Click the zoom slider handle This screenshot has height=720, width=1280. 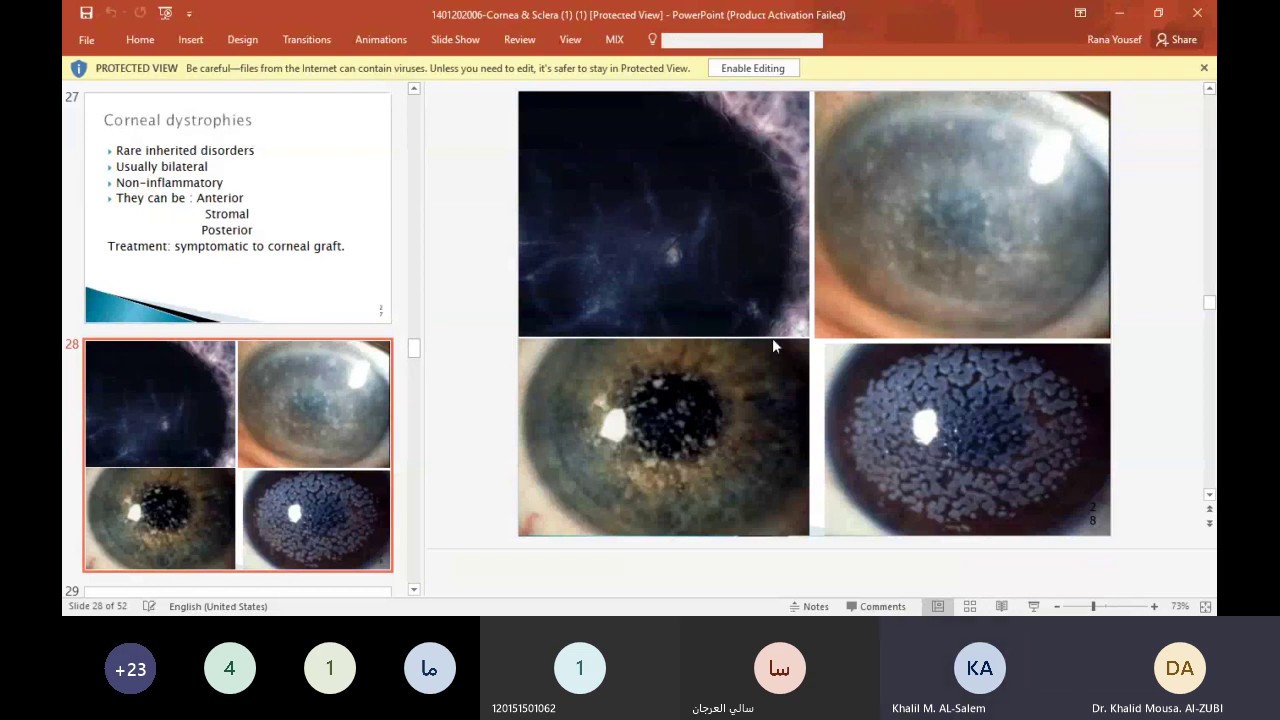(x=1093, y=606)
